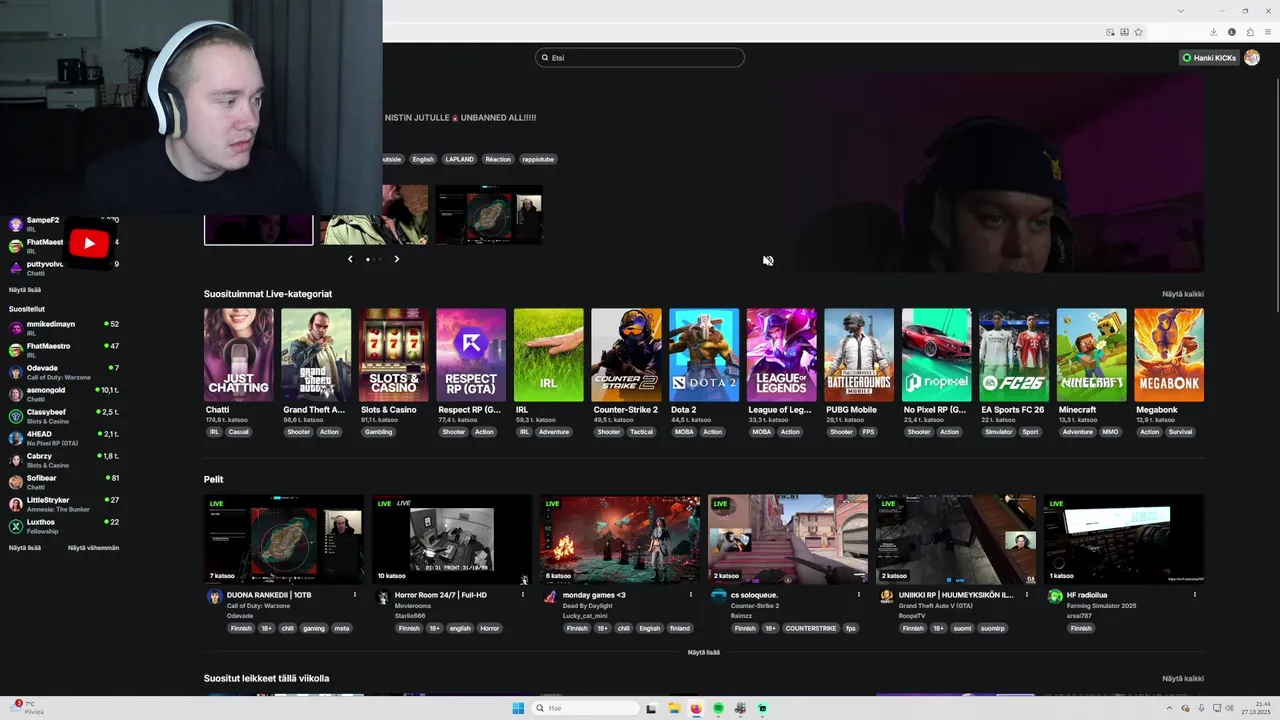1280x720 pixels.
Task: Open Starlie666 avatar under Horror Room stream
Action: 382,596
